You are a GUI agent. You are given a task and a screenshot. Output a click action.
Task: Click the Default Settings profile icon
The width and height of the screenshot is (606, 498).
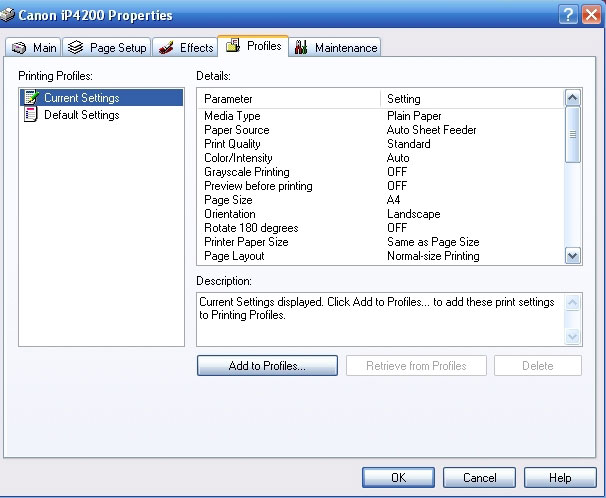point(31,114)
